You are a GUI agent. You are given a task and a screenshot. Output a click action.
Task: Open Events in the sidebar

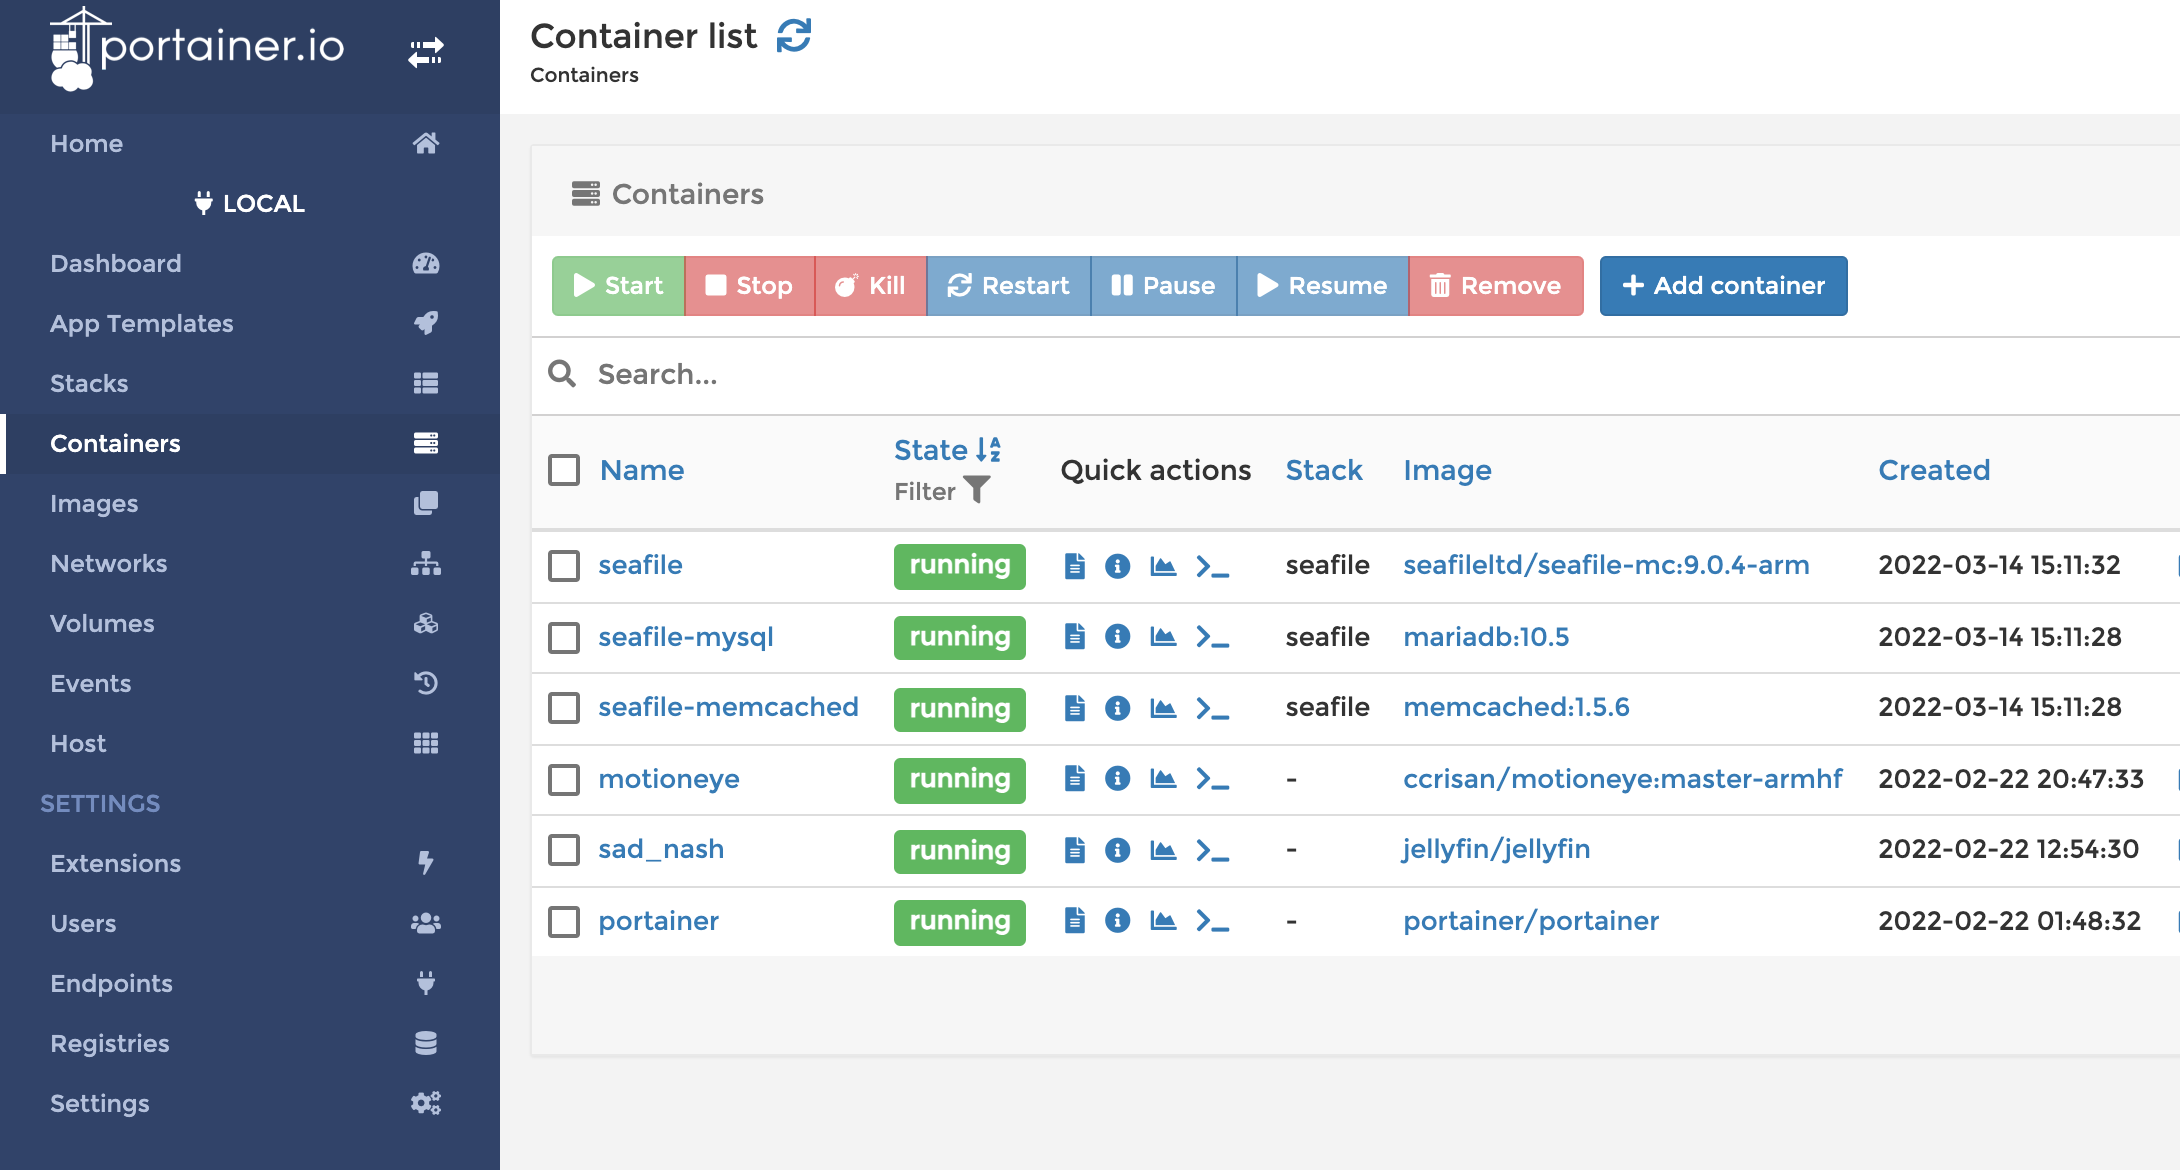(250, 683)
